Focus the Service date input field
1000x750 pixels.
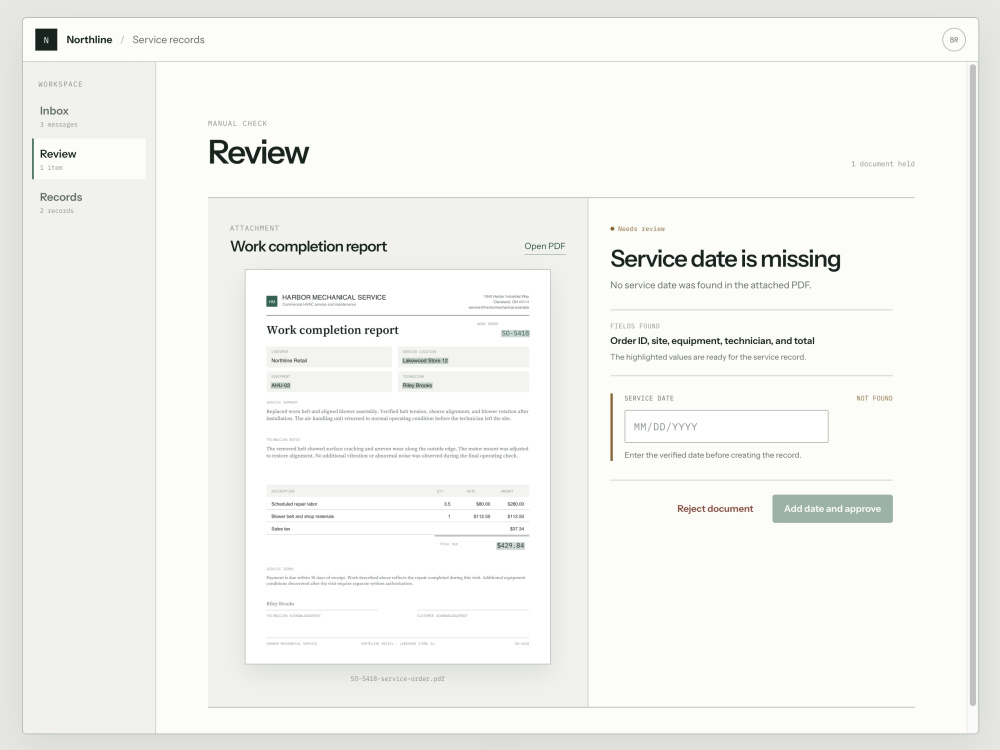click(726, 427)
